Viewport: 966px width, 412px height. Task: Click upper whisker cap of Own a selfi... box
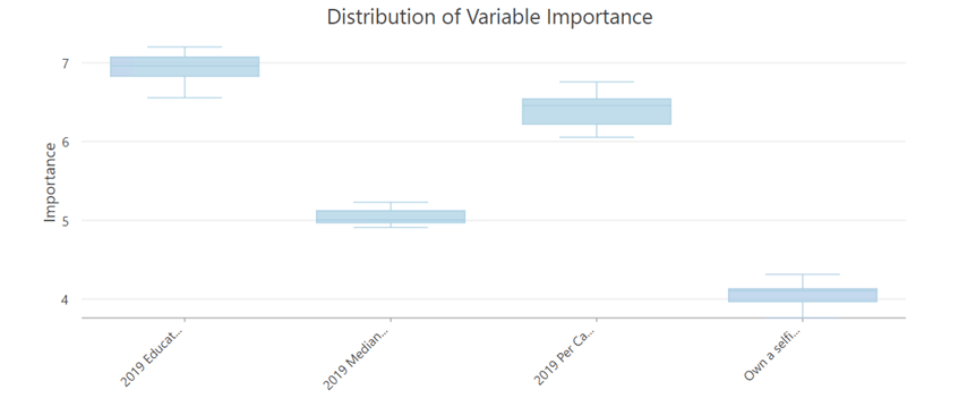(802, 274)
